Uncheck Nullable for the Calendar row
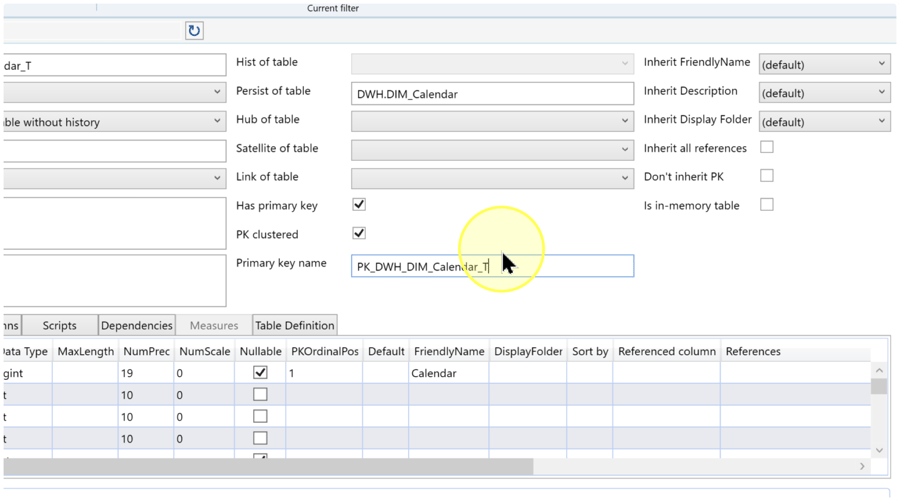 260,372
